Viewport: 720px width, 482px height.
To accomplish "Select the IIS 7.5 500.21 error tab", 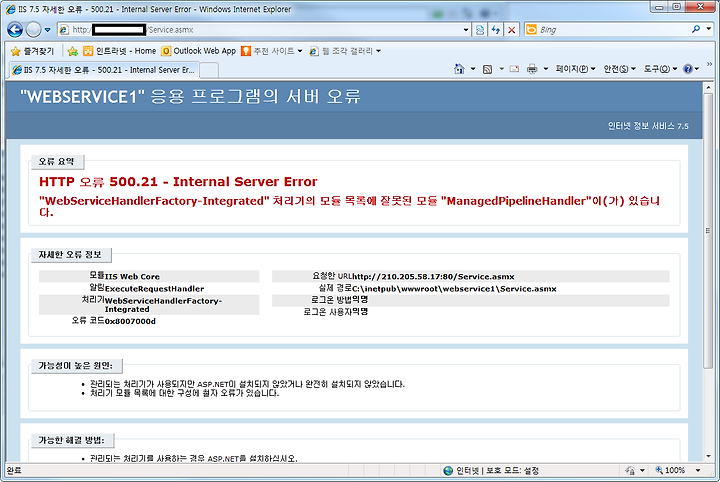I will 104,70.
